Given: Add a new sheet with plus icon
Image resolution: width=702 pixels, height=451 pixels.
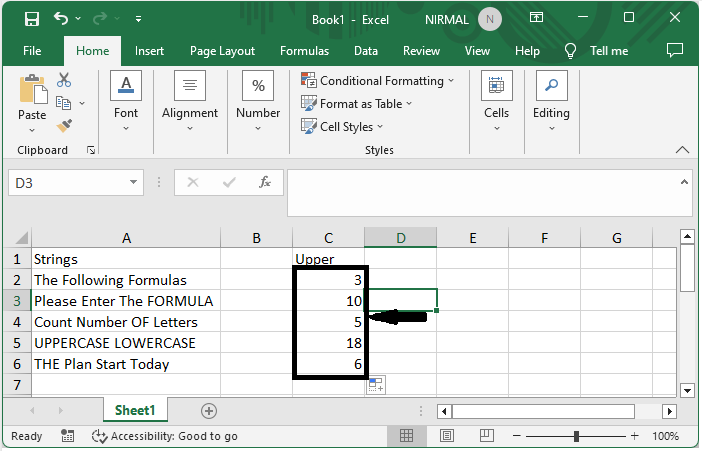Looking at the screenshot, I should pos(209,411).
